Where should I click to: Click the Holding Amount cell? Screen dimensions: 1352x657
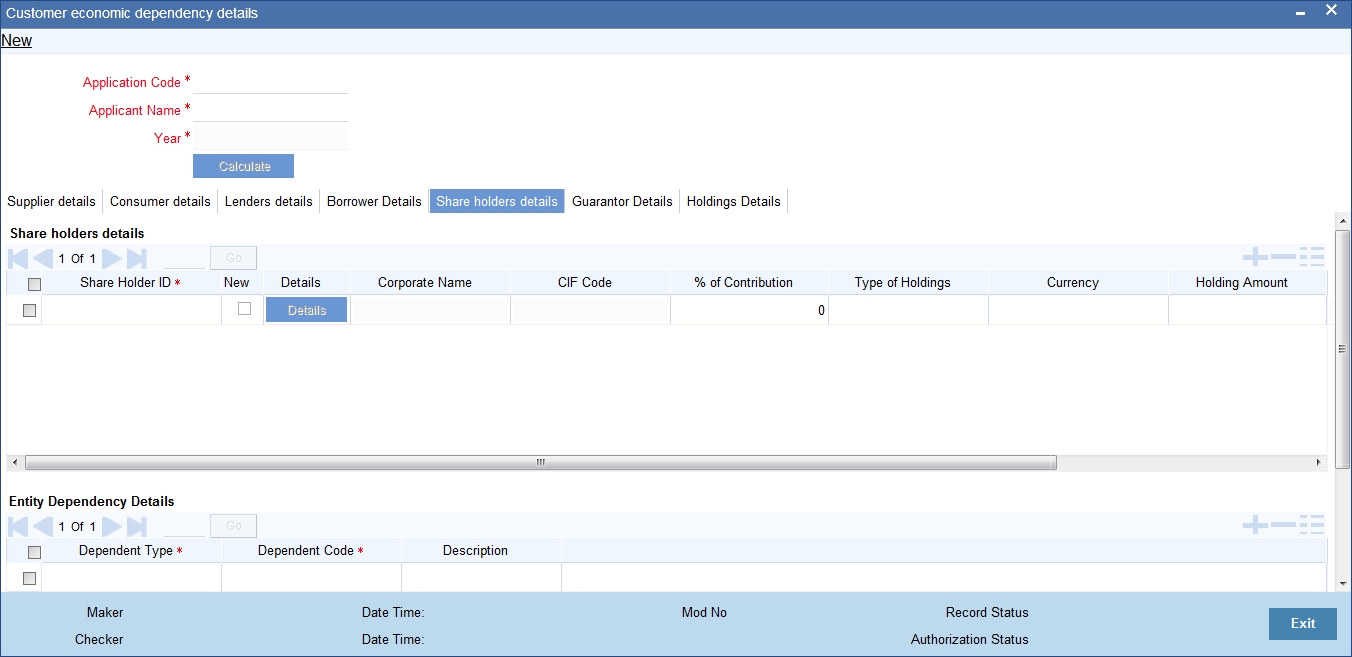pyautogui.click(x=1247, y=310)
